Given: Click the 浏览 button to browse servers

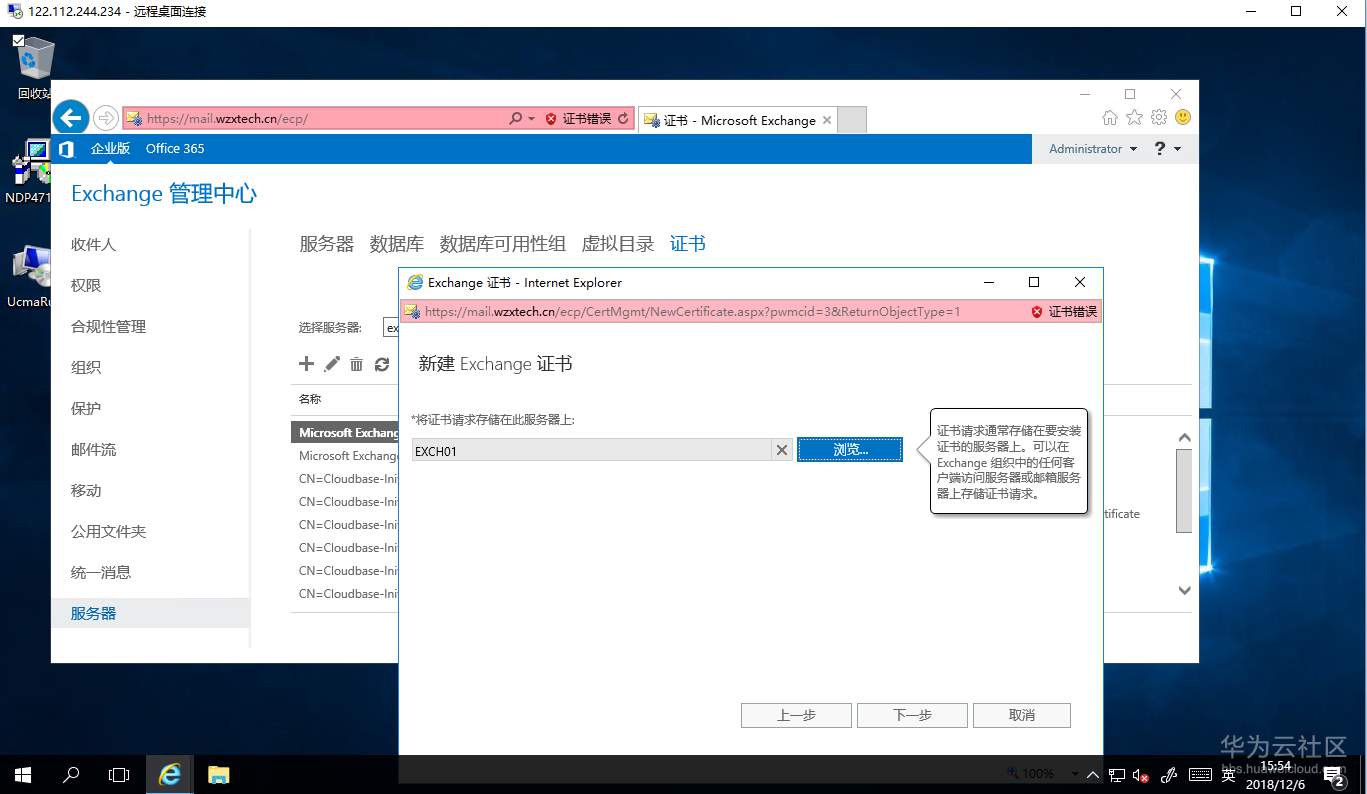Looking at the screenshot, I should pyautogui.click(x=849, y=449).
